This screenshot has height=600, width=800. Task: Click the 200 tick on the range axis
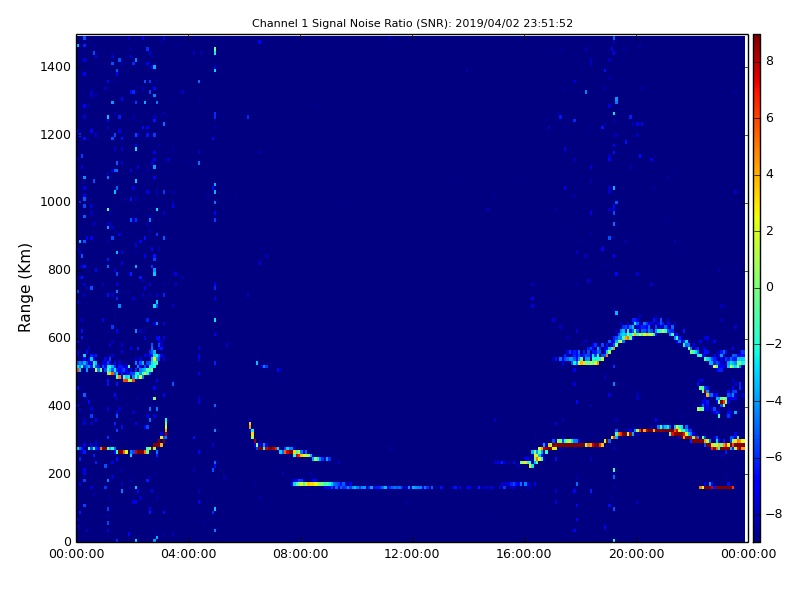pos(59,473)
